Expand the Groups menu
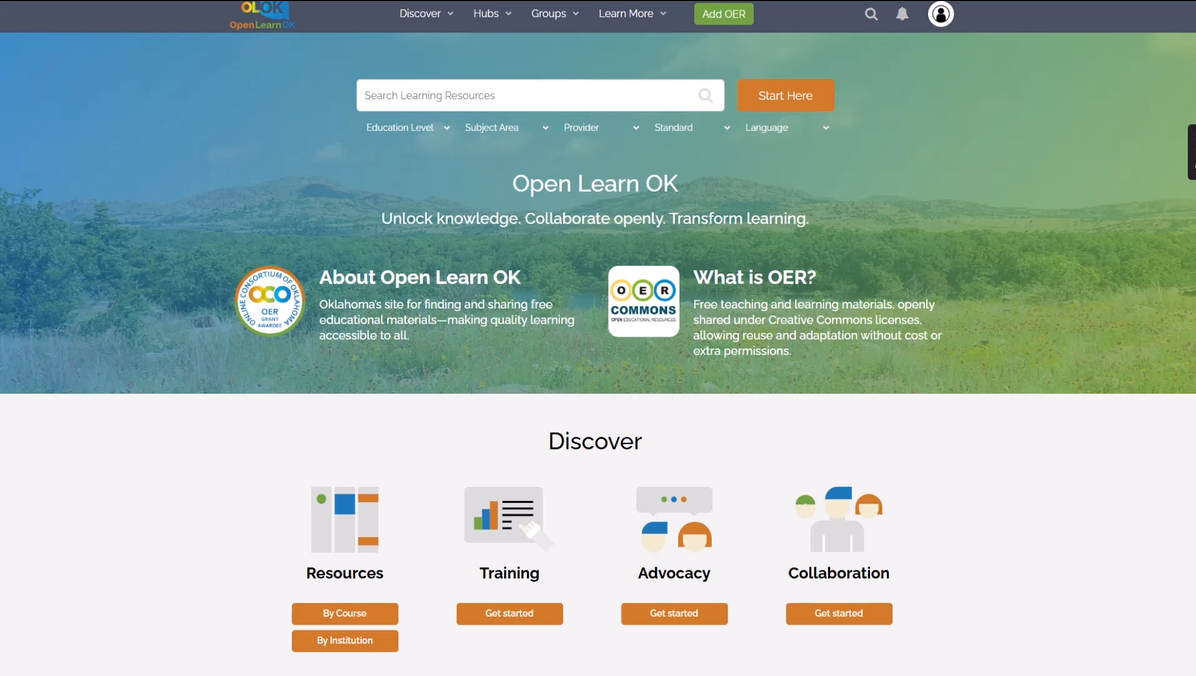The image size is (1196, 676). click(555, 14)
